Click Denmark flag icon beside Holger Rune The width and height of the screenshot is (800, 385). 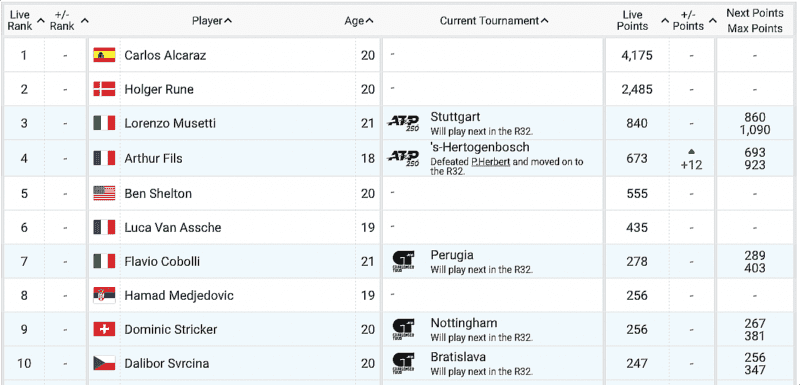pos(104,89)
